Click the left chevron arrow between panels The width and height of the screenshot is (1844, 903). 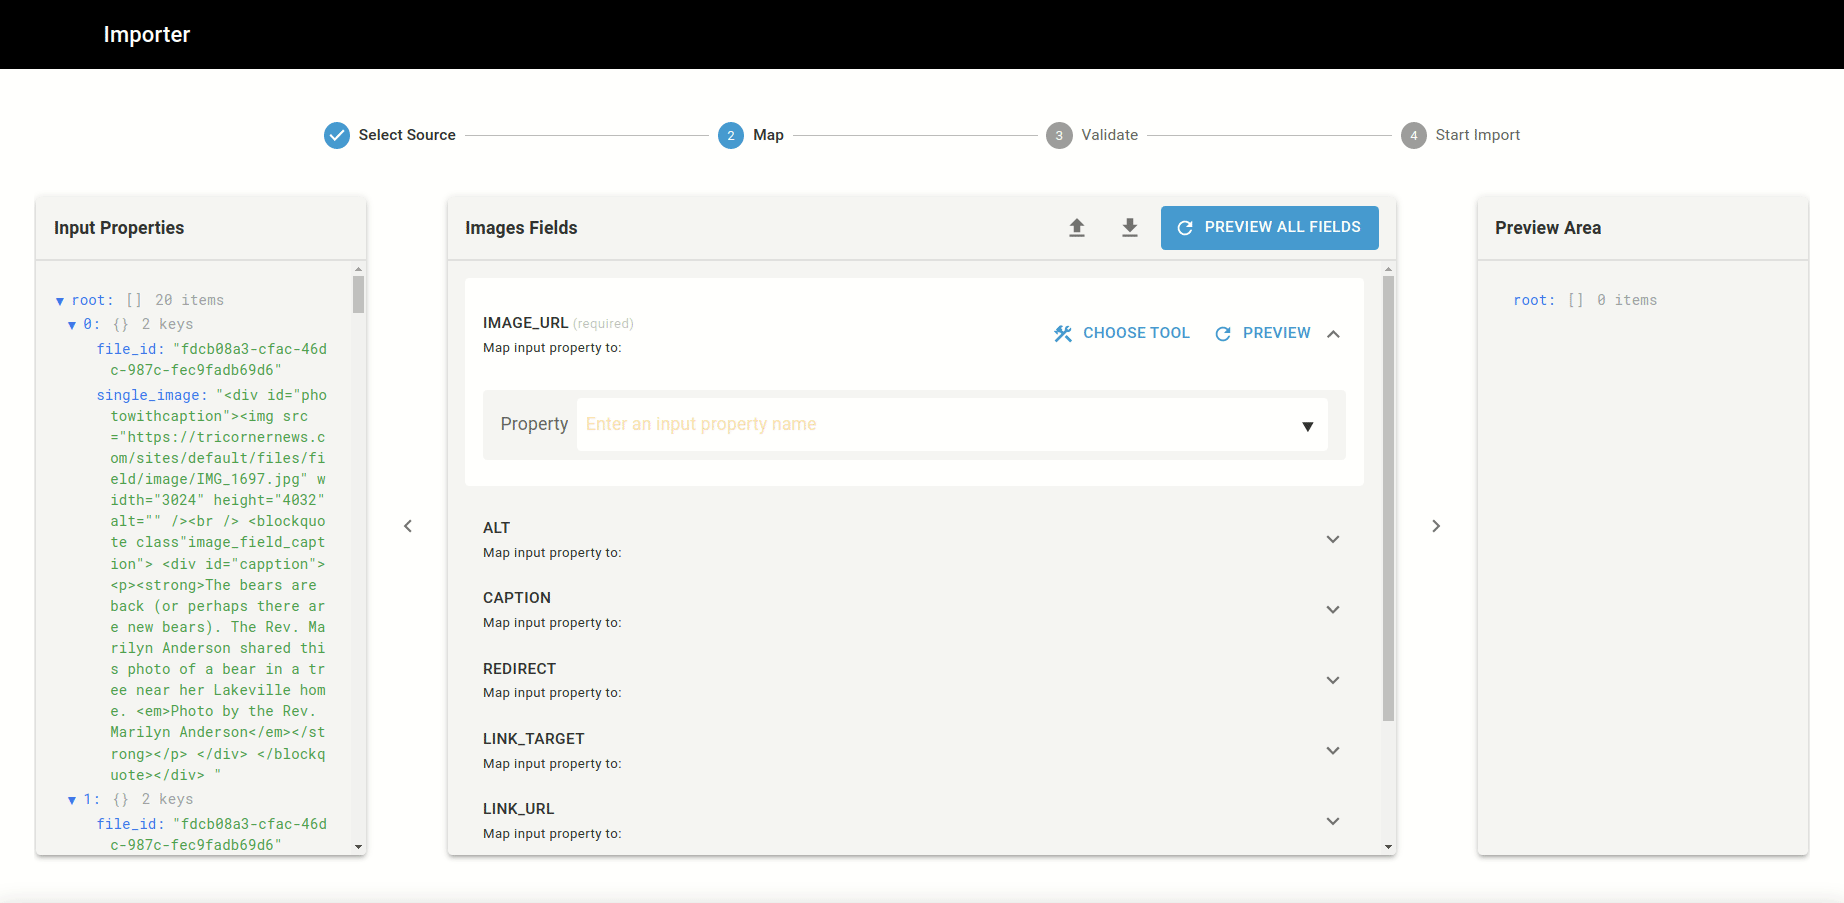(408, 526)
